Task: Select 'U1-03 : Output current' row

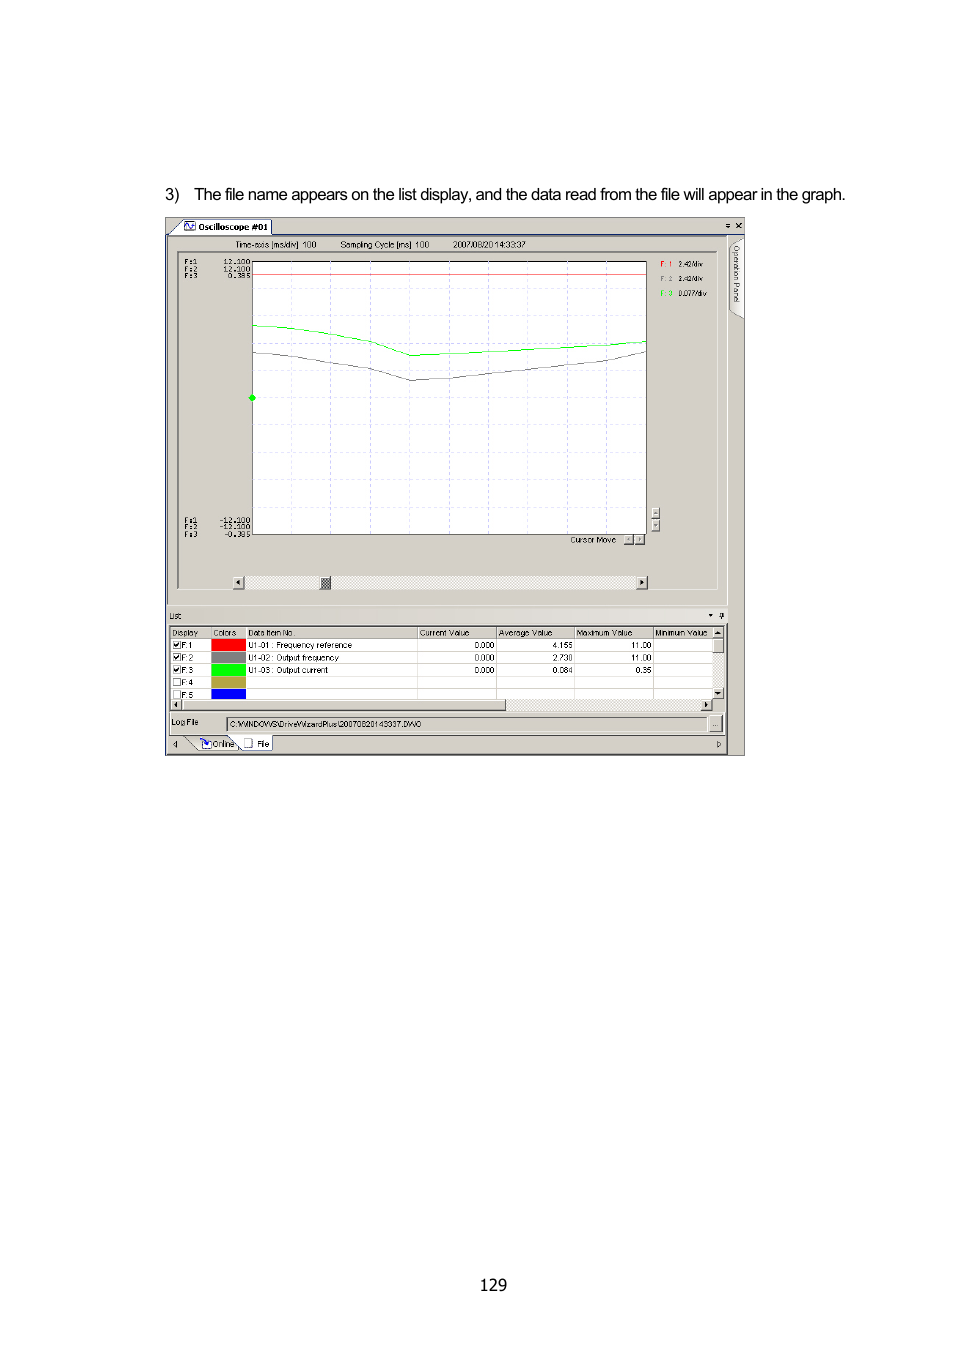Action: pyautogui.click(x=441, y=670)
